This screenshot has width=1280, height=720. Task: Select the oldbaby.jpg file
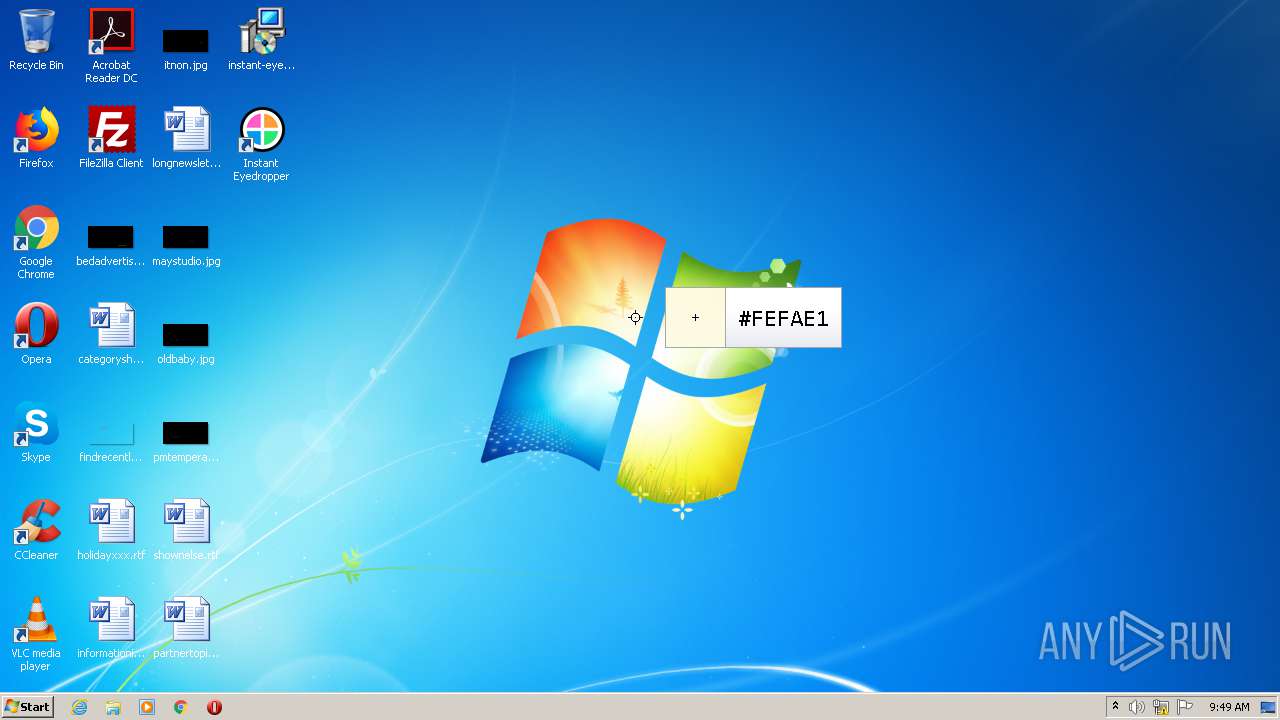pyautogui.click(x=186, y=341)
